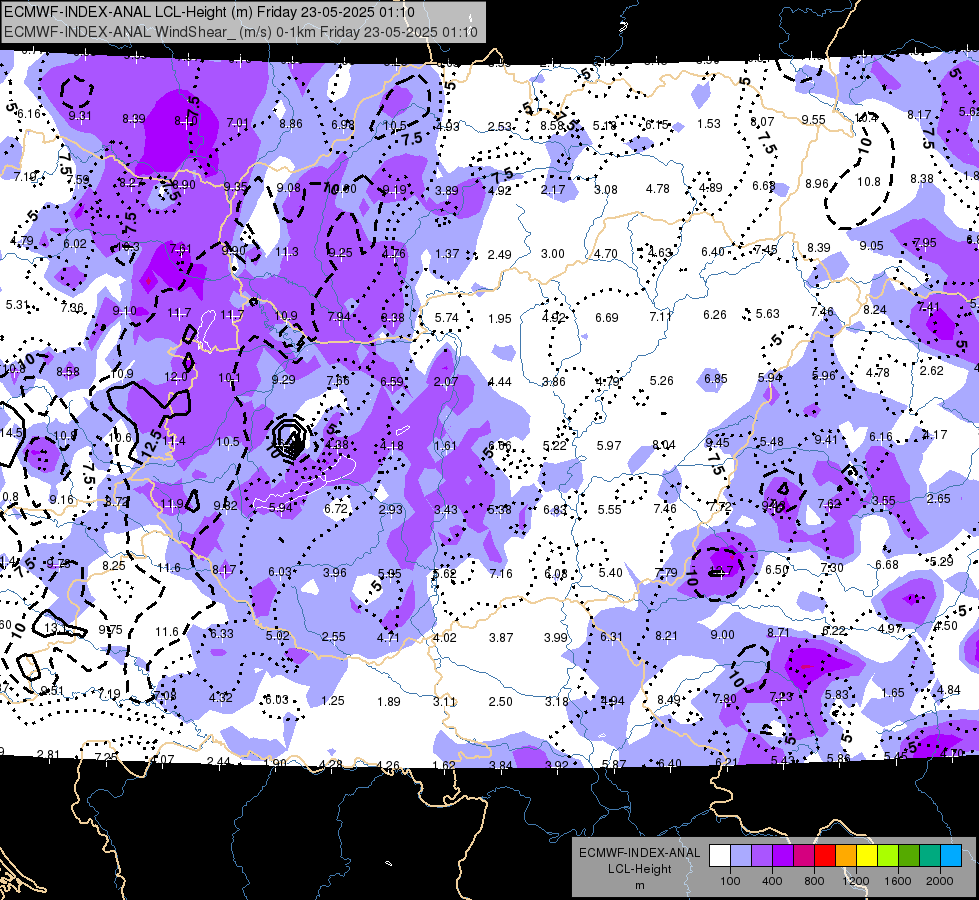Click the wind shear value '9.05'

(x=871, y=245)
